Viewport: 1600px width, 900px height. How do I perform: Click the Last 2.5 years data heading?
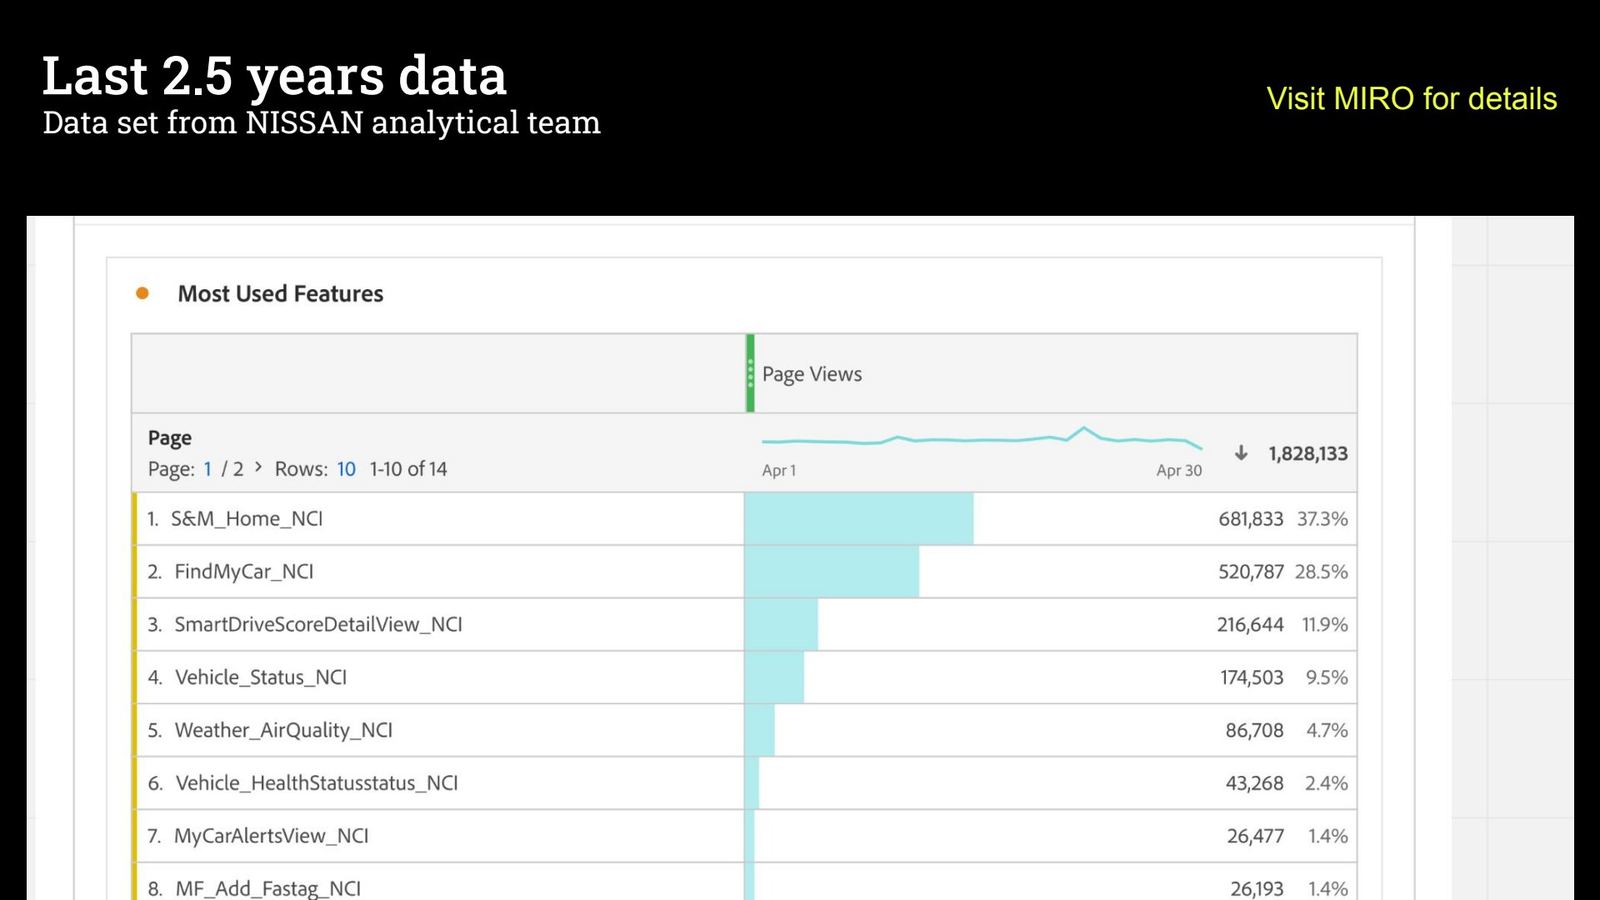[x=274, y=76]
